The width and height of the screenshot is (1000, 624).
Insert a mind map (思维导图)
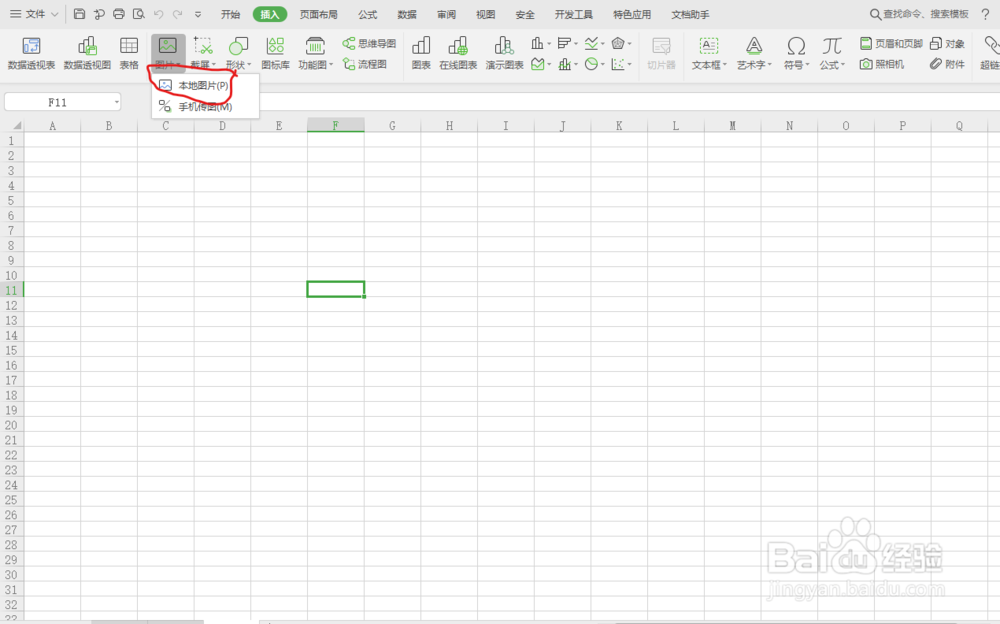pyautogui.click(x=369, y=43)
